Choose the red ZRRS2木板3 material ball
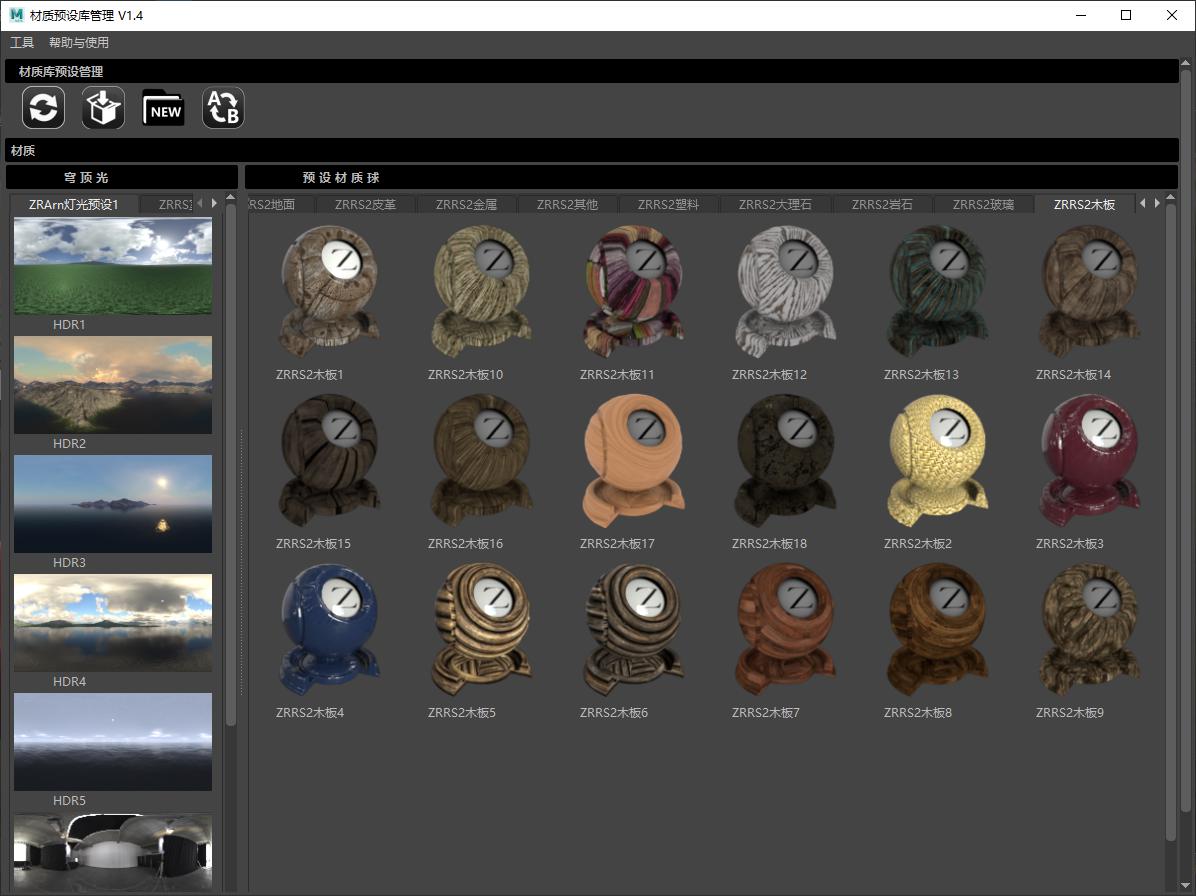The width and height of the screenshot is (1196, 896). [x=1088, y=459]
